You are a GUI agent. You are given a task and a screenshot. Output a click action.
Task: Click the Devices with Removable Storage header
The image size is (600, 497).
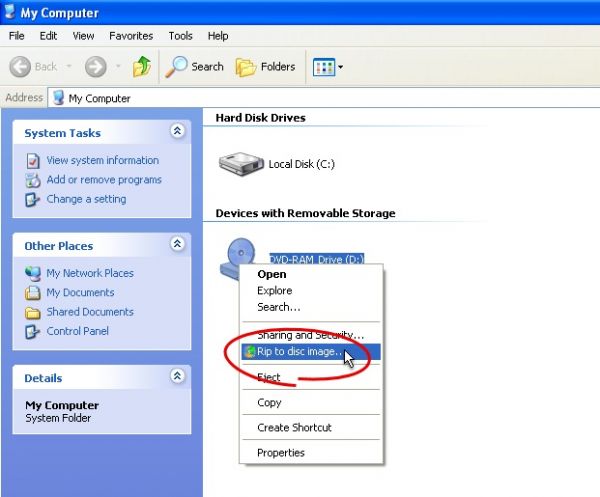point(305,213)
